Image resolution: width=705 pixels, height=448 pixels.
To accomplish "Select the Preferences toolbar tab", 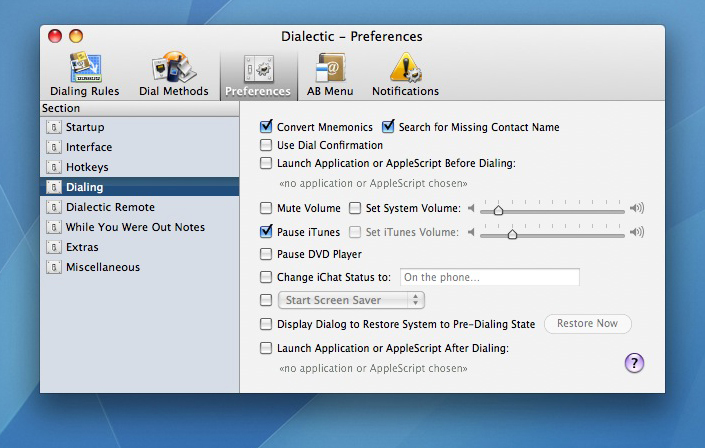I will point(258,74).
